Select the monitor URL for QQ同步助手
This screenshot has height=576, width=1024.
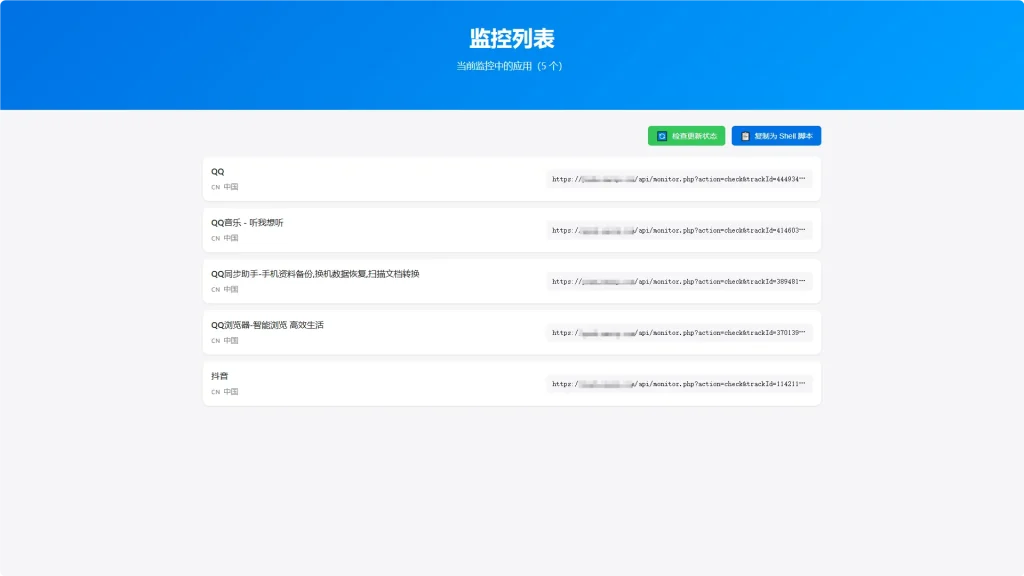679,281
